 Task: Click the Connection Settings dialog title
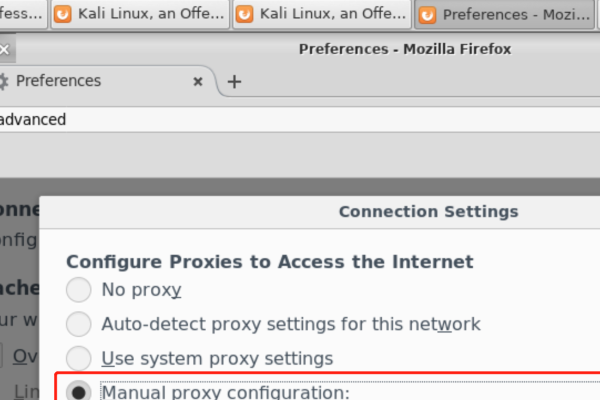pos(428,211)
